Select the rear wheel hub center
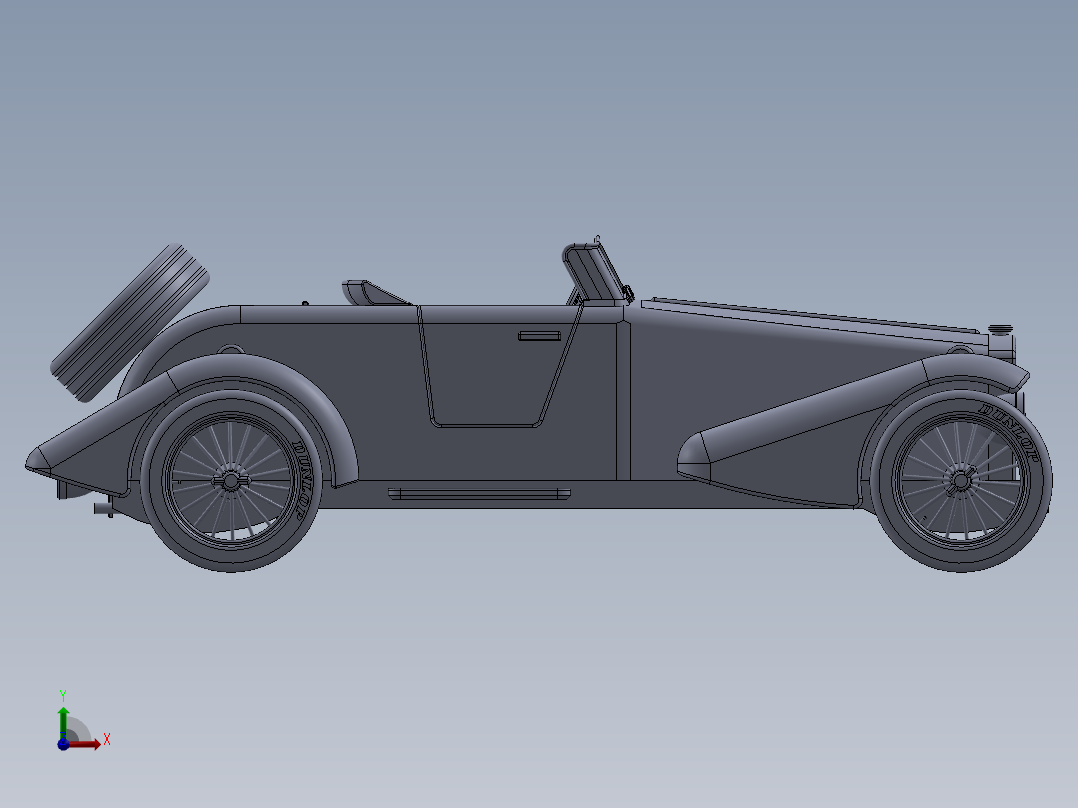Image resolution: width=1078 pixels, height=808 pixels. (x=230, y=481)
